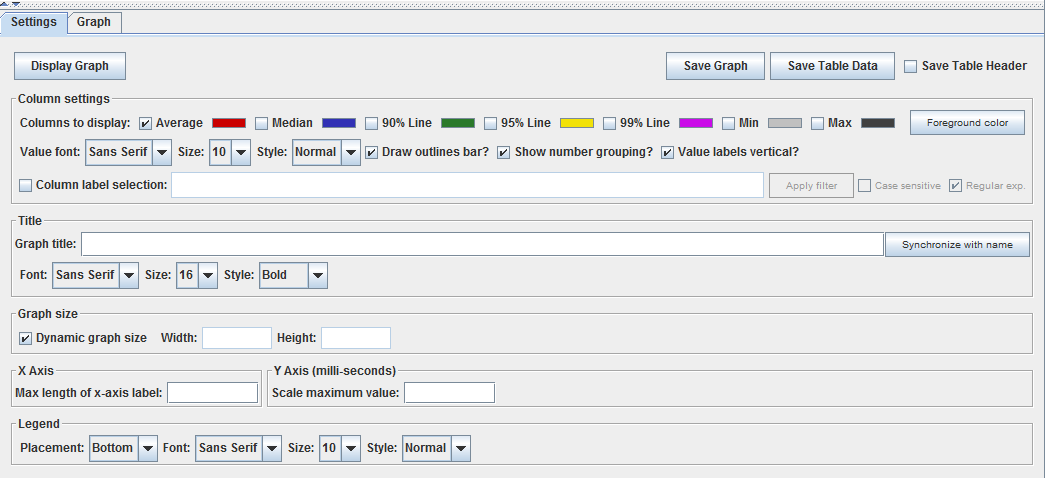1047x478 pixels.
Task: Enable Save Table Header checkbox
Action: point(910,66)
